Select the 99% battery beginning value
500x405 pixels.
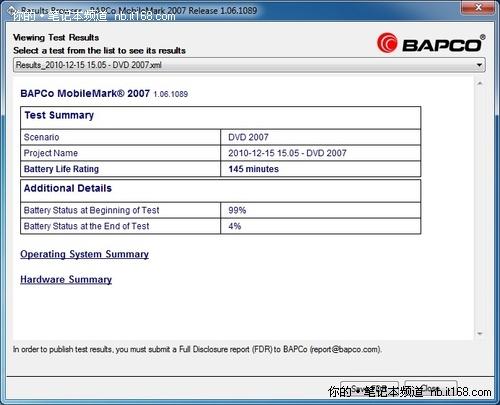(x=237, y=210)
